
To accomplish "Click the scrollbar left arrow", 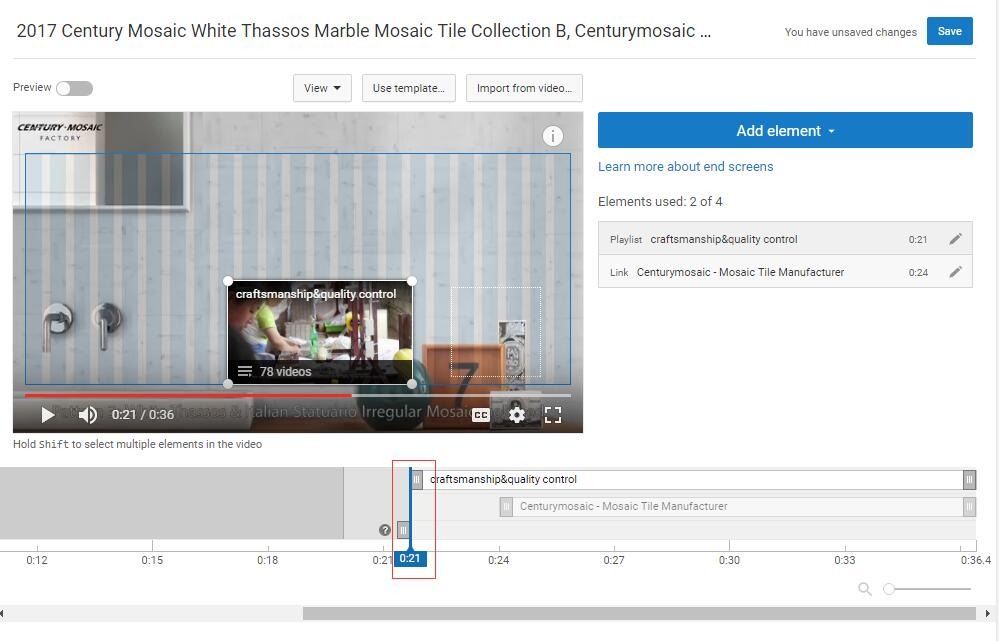I will (3, 613).
